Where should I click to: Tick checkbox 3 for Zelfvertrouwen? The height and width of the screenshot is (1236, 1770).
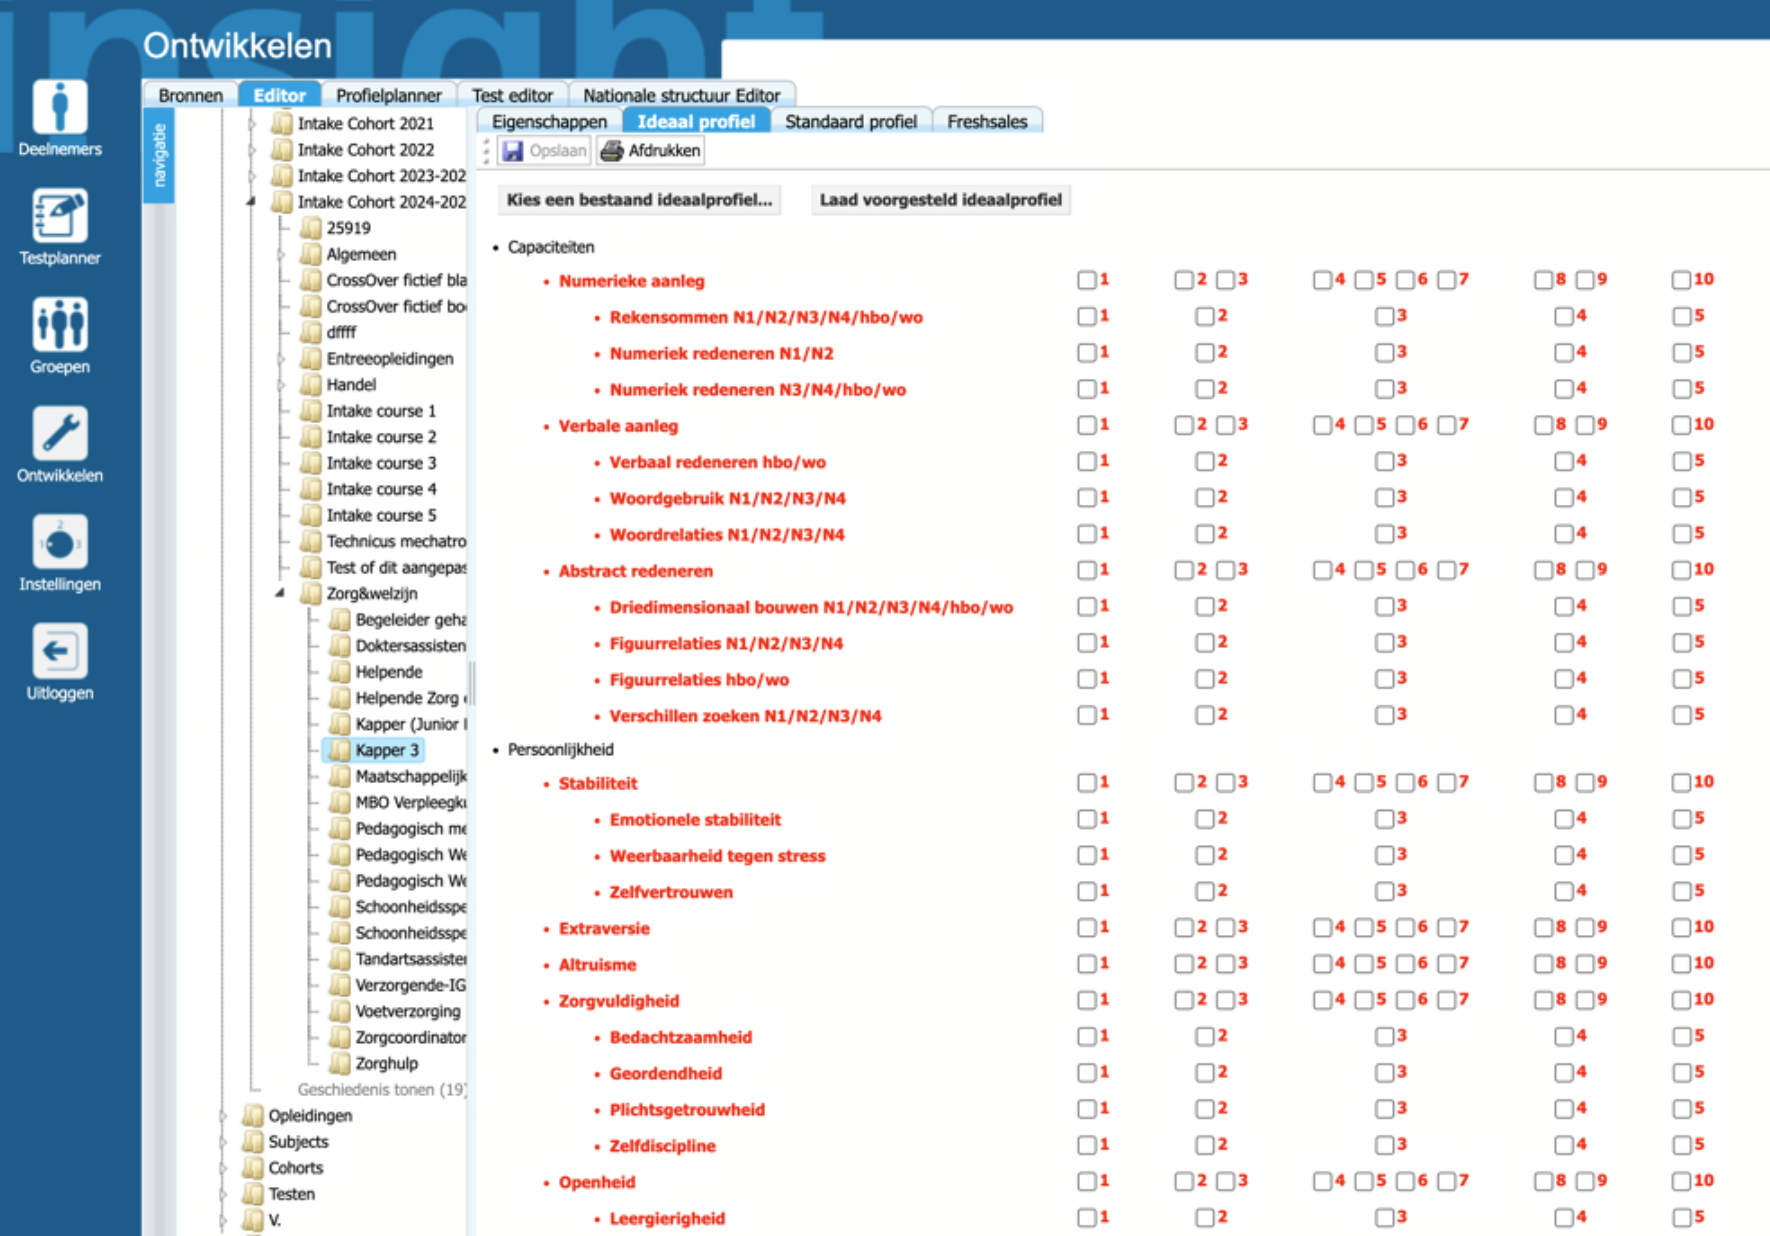[1384, 891]
